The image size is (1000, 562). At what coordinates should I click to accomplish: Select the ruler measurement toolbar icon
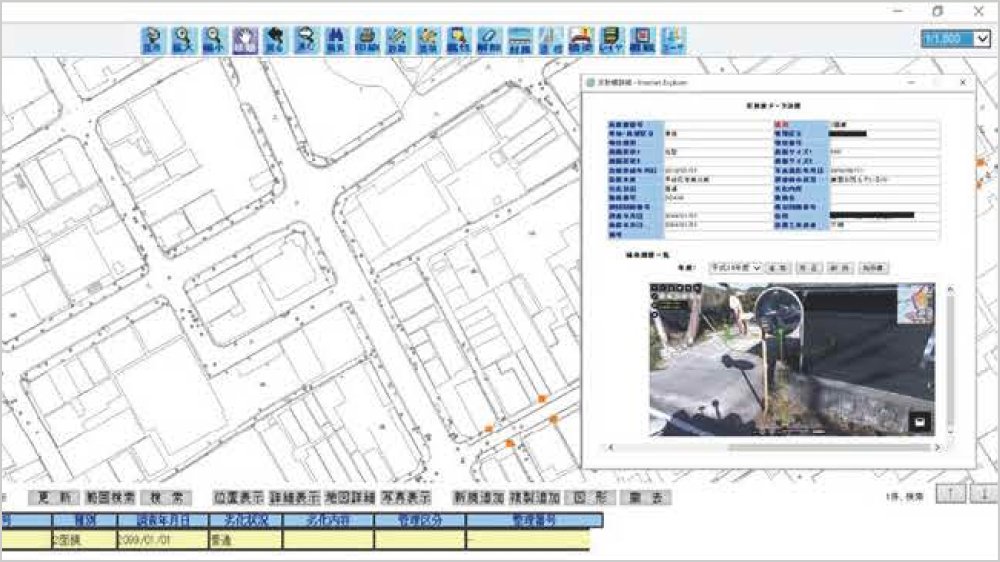[520, 40]
